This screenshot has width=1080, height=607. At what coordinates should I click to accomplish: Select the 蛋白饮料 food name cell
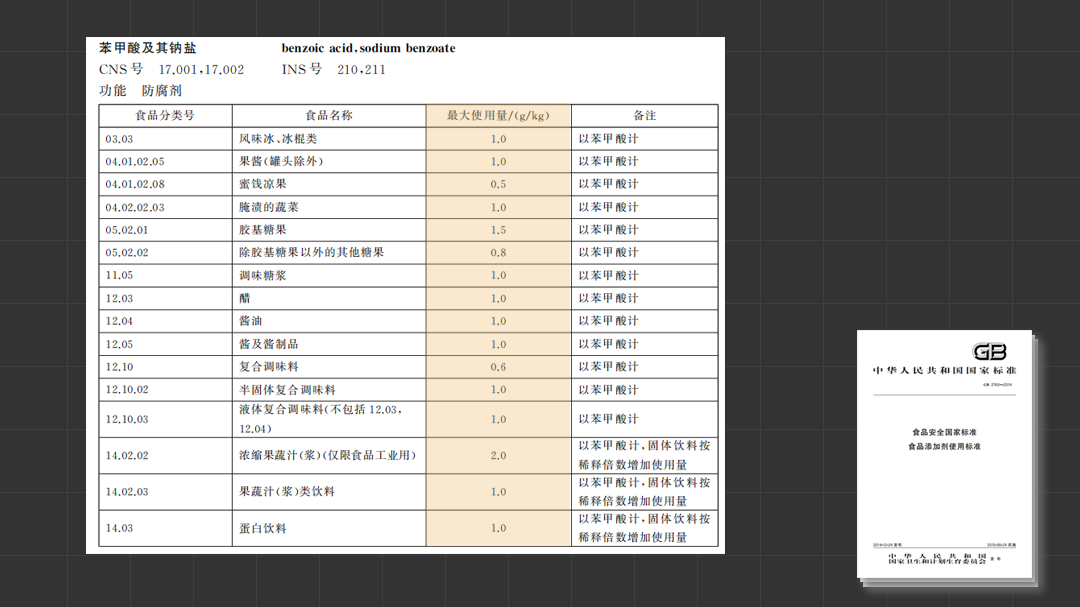click(329, 528)
